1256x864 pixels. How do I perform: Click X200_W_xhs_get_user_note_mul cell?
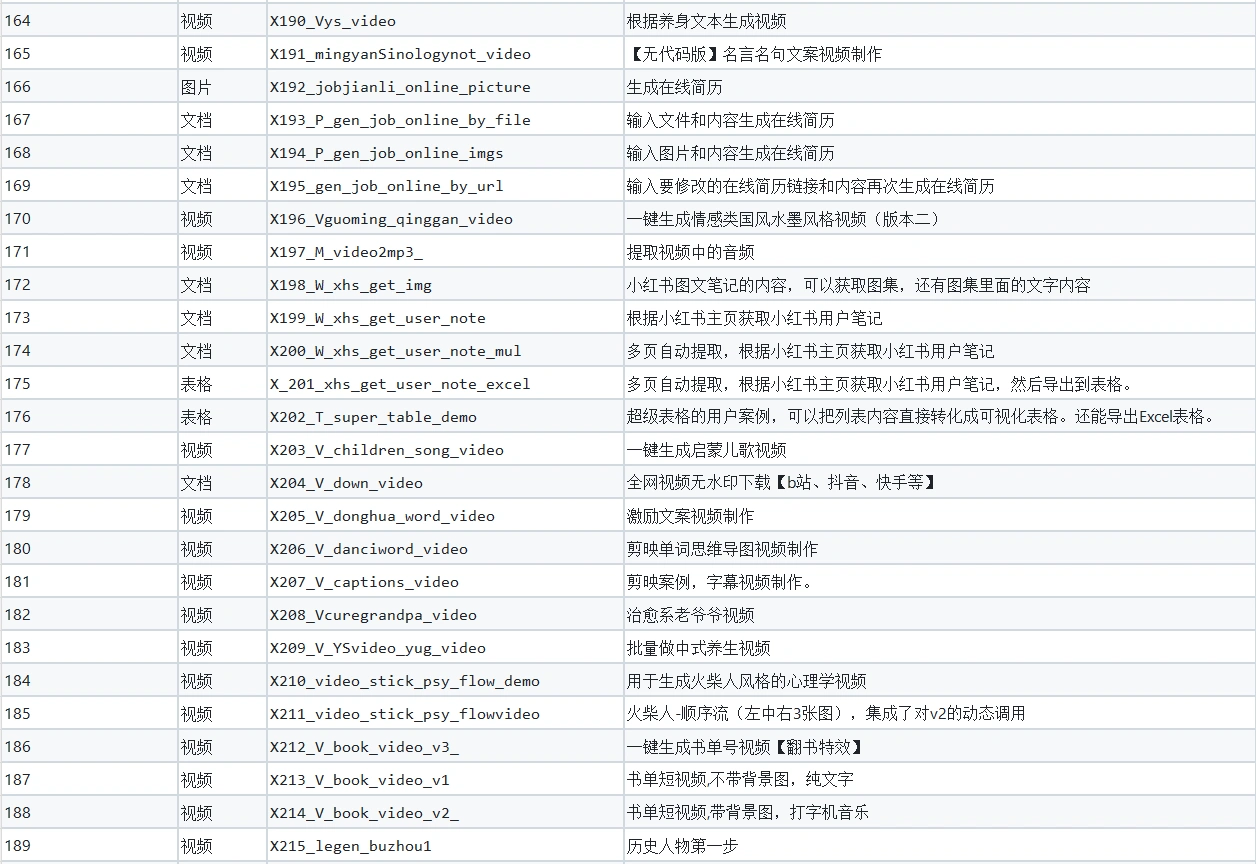pos(395,351)
